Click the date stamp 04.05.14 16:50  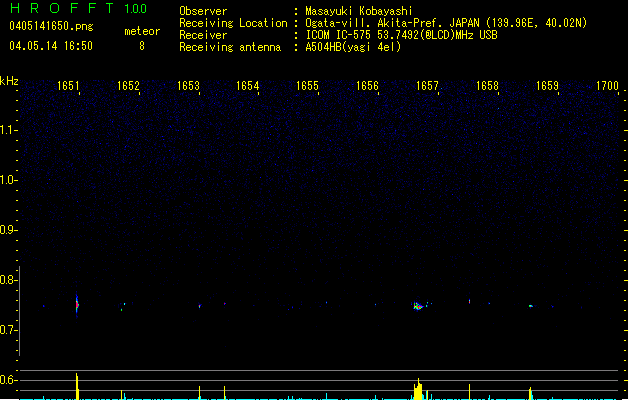pyautogui.click(x=51, y=46)
